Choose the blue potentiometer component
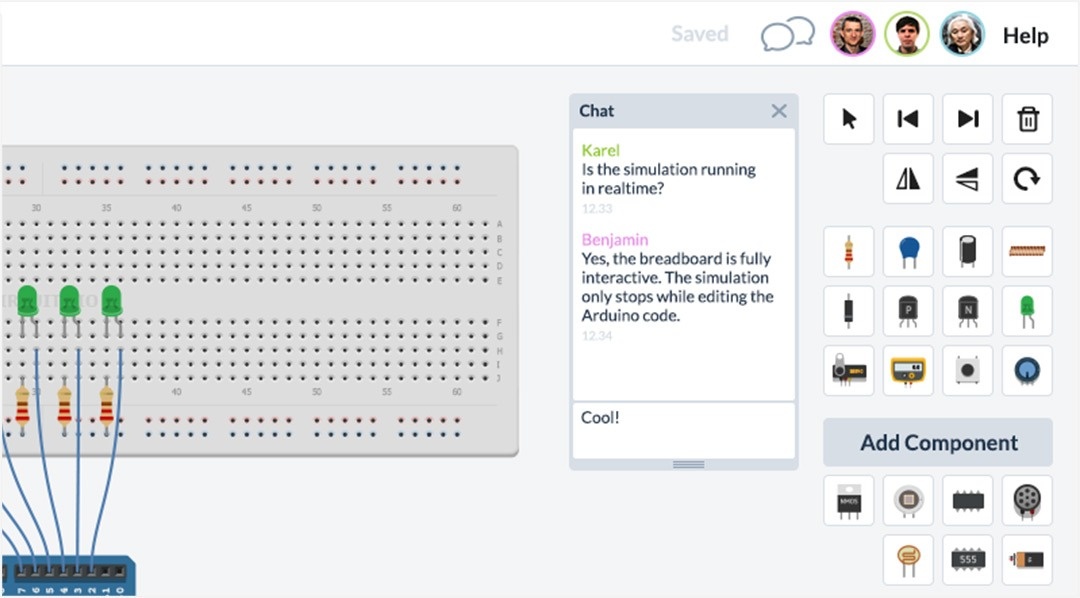 (1027, 371)
